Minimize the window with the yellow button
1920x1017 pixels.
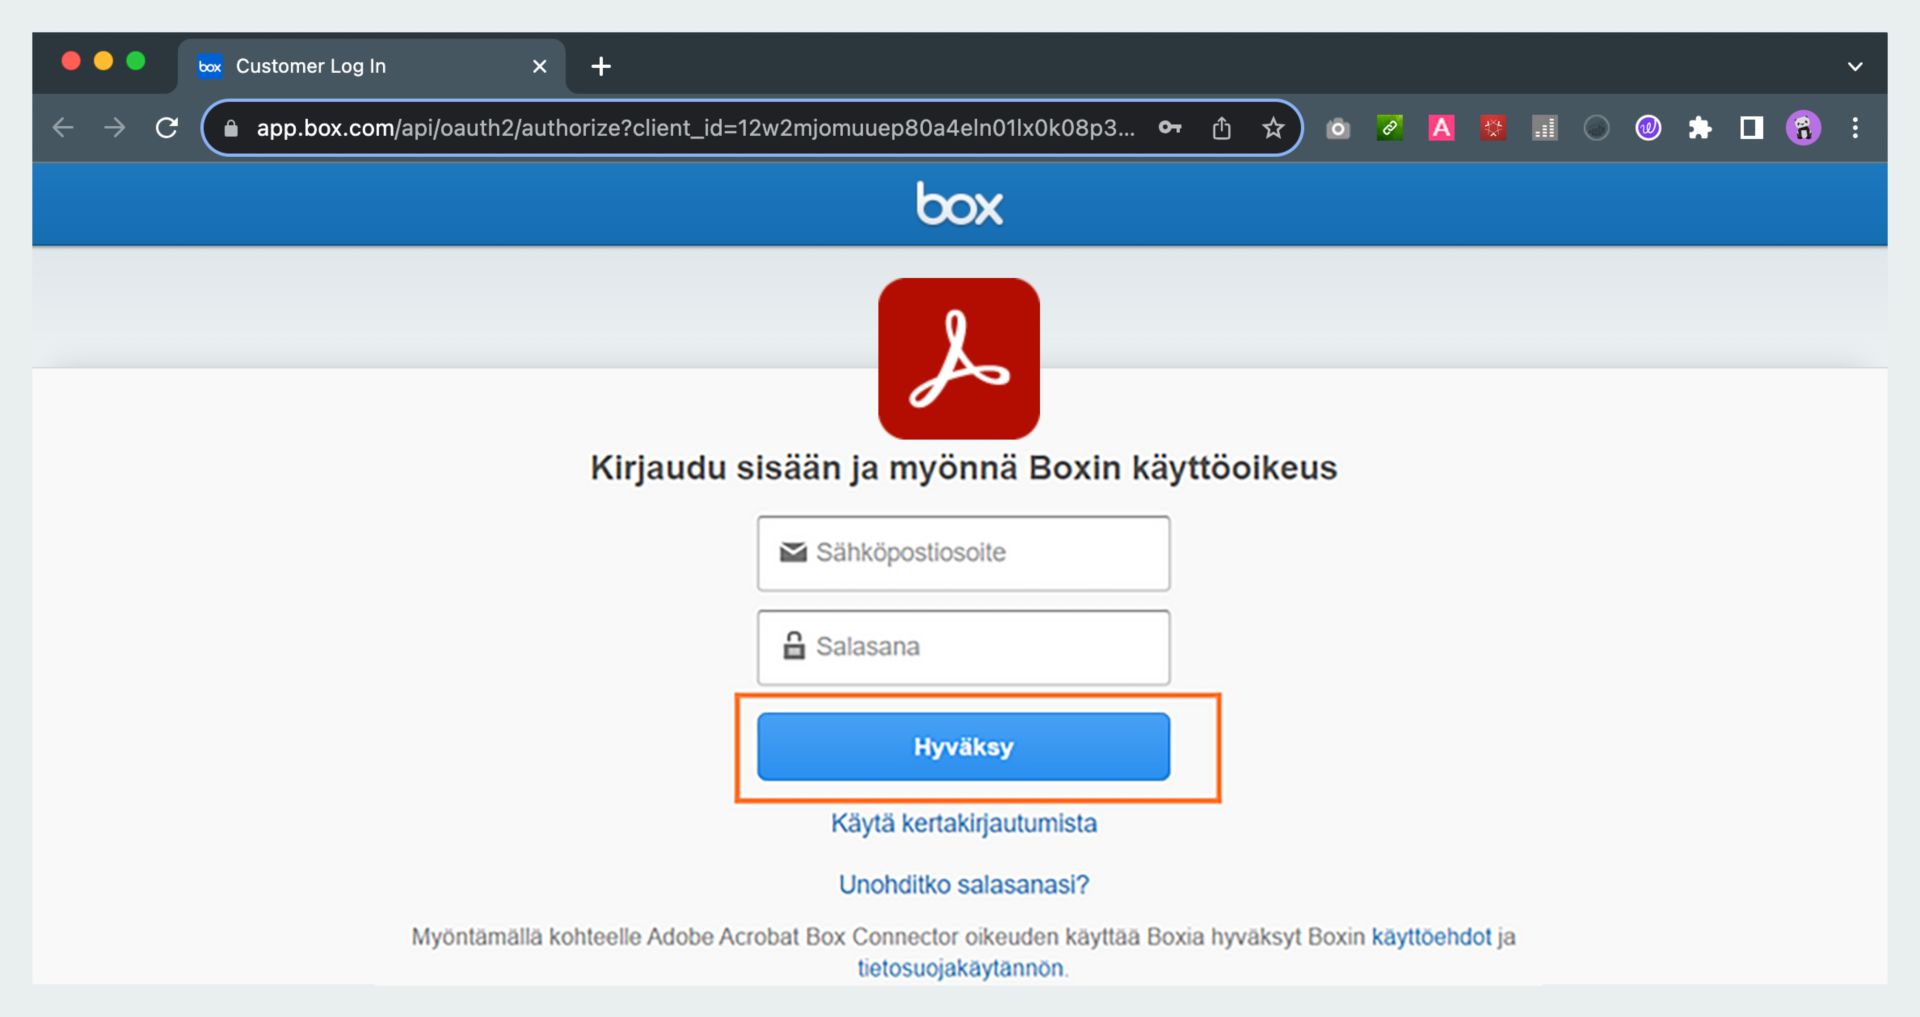[x=103, y=61]
